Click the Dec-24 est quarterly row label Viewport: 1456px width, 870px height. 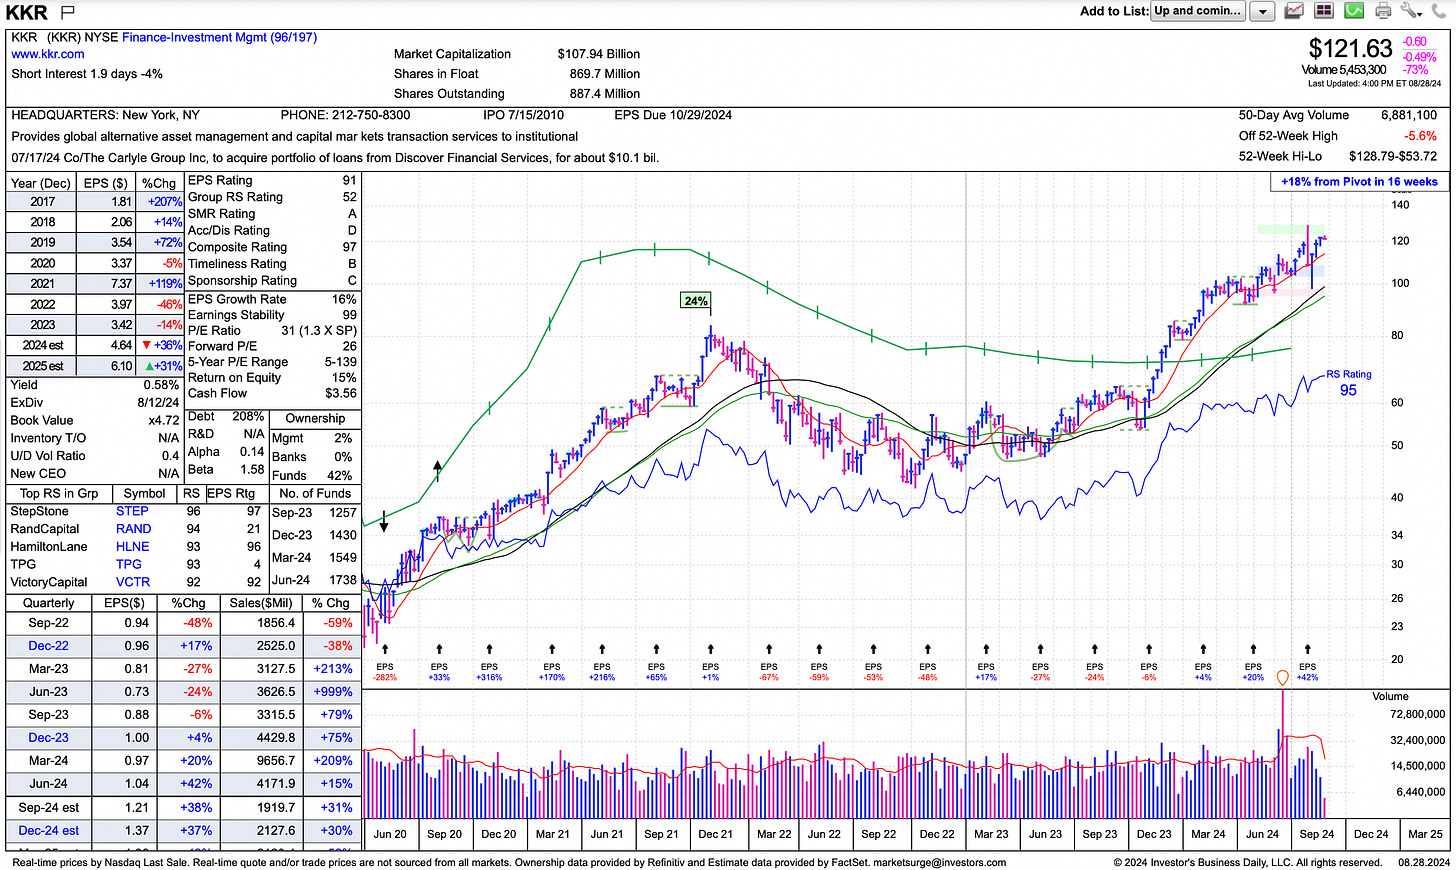pos(49,830)
